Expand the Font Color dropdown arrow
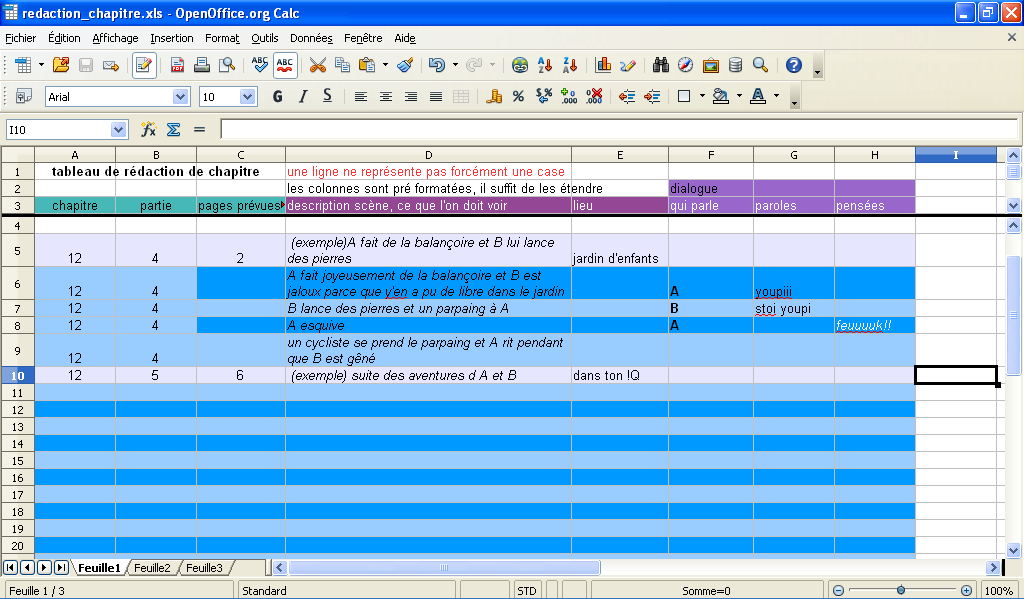The height and width of the screenshot is (599, 1024). (776, 97)
